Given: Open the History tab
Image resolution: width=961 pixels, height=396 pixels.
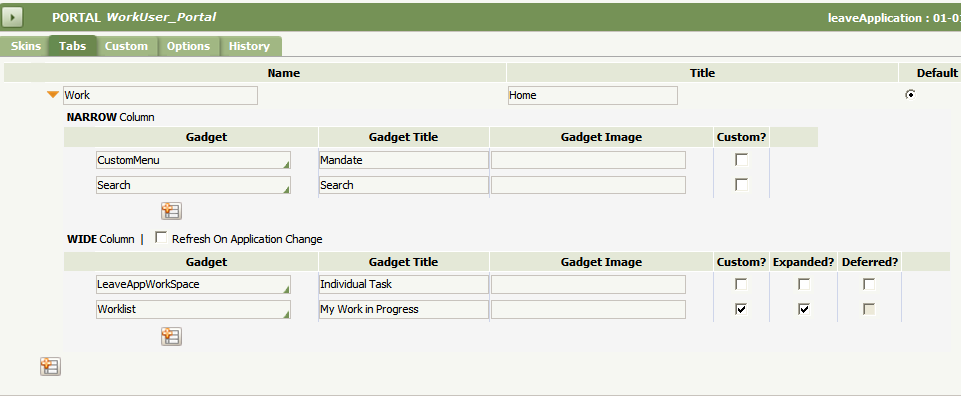Looking at the screenshot, I should pyautogui.click(x=249, y=46).
